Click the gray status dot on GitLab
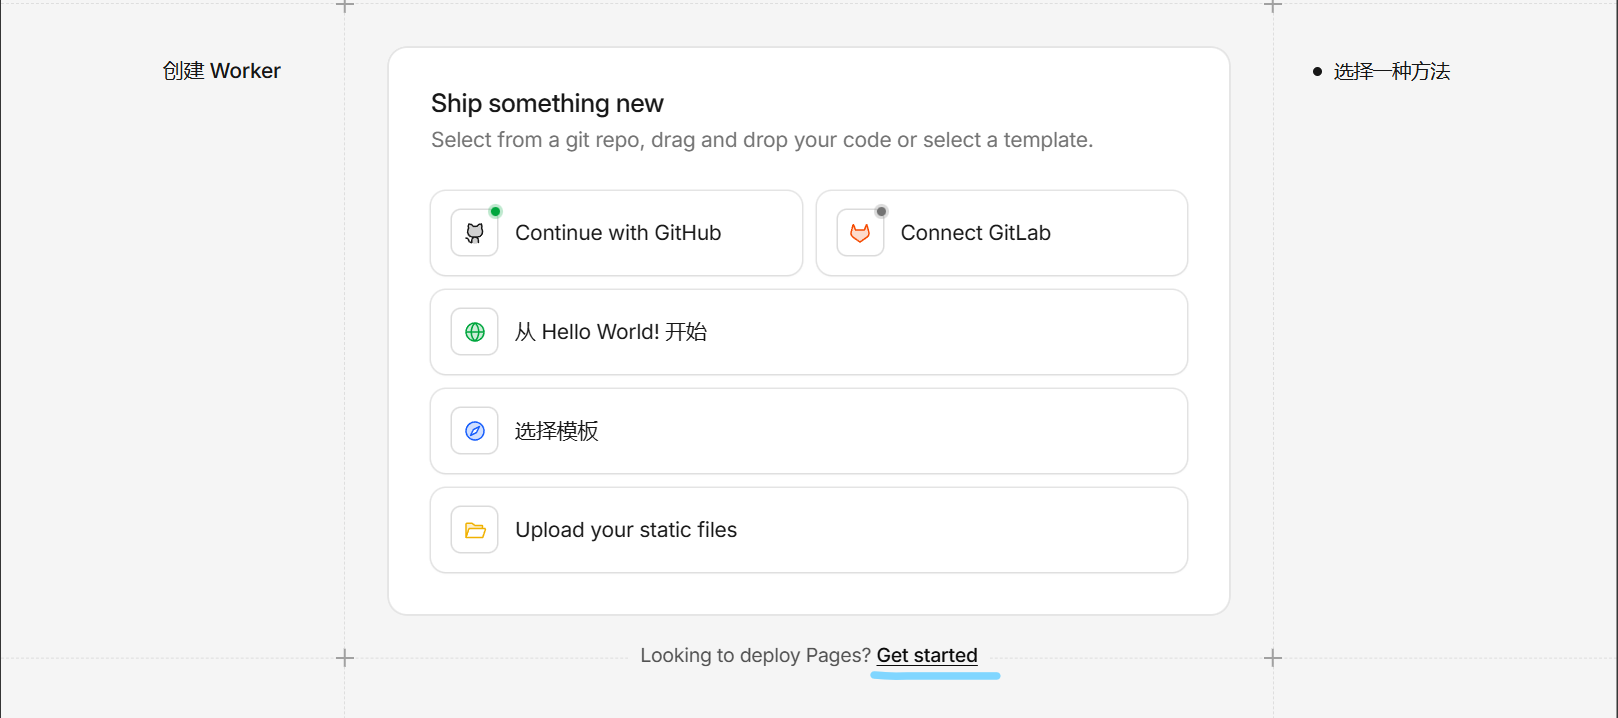The image size is (1618, 718). pyautogui.click(x=881, y=211)
